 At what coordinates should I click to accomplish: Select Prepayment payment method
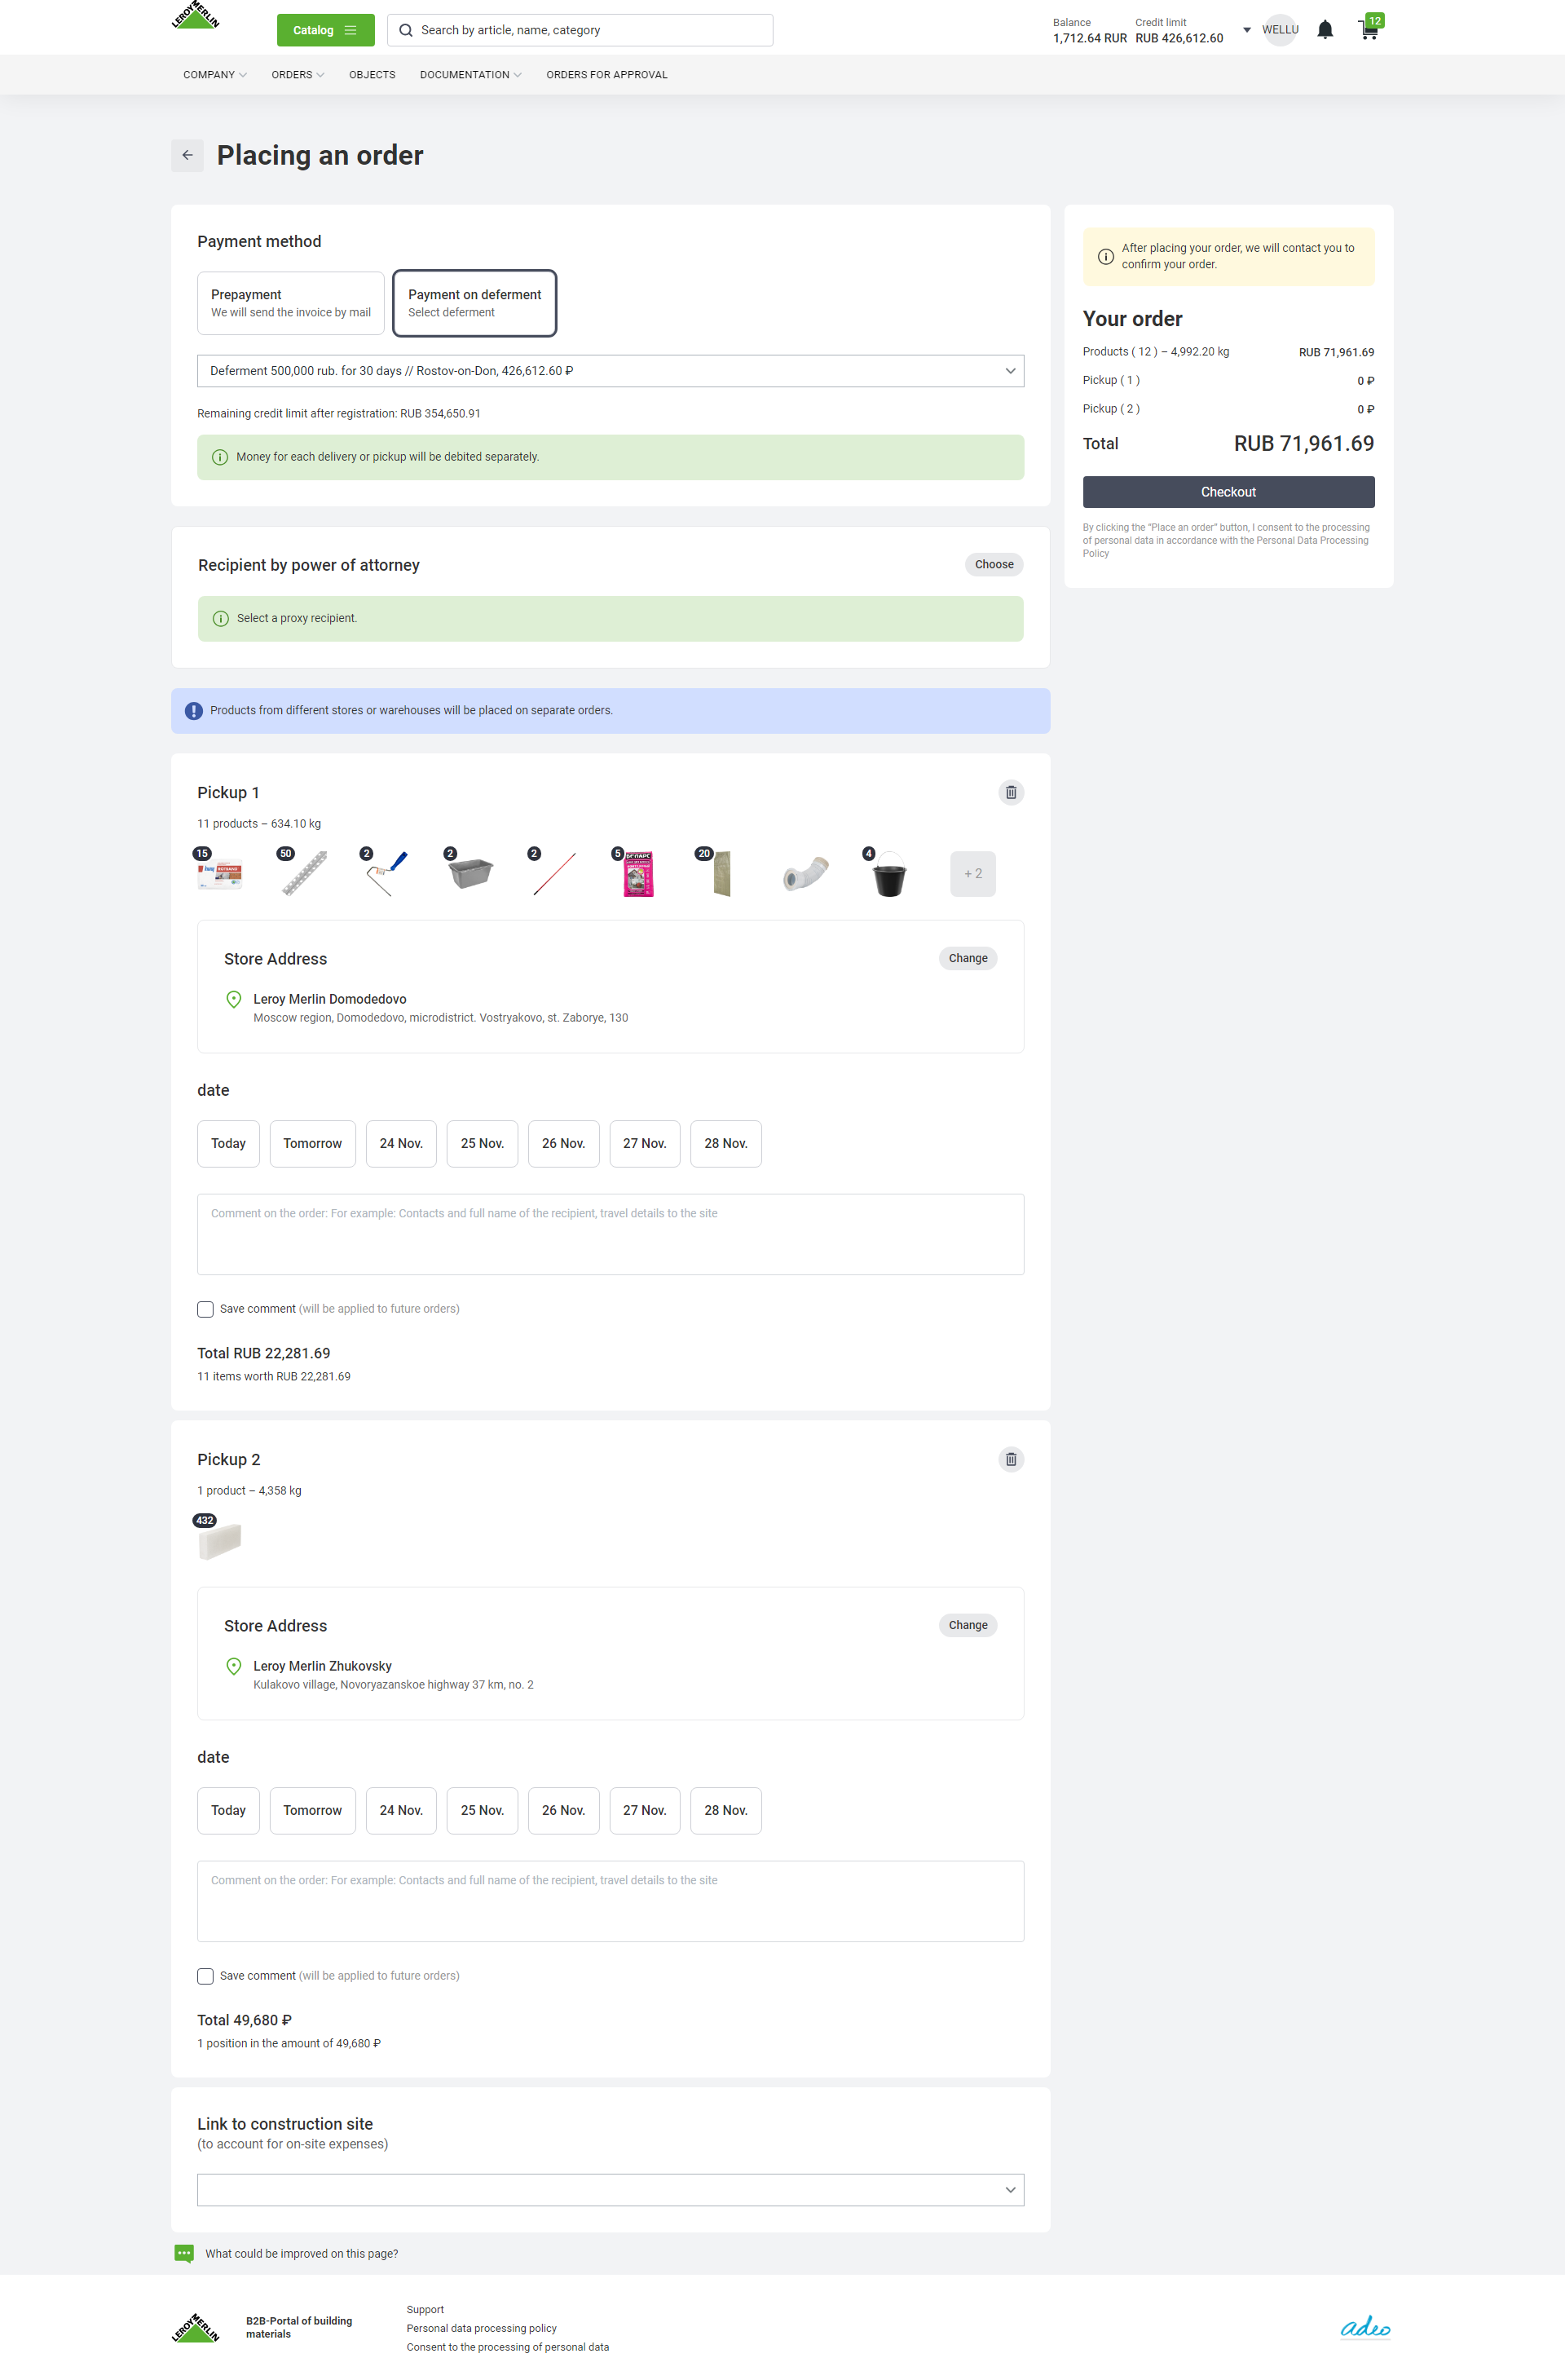pyautogui.click(x=291, y=303)
